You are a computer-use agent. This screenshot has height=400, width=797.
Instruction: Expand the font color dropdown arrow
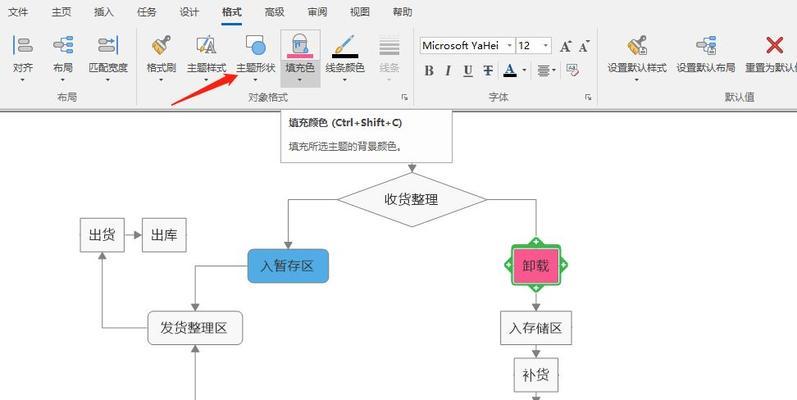(x=524, y=70)
